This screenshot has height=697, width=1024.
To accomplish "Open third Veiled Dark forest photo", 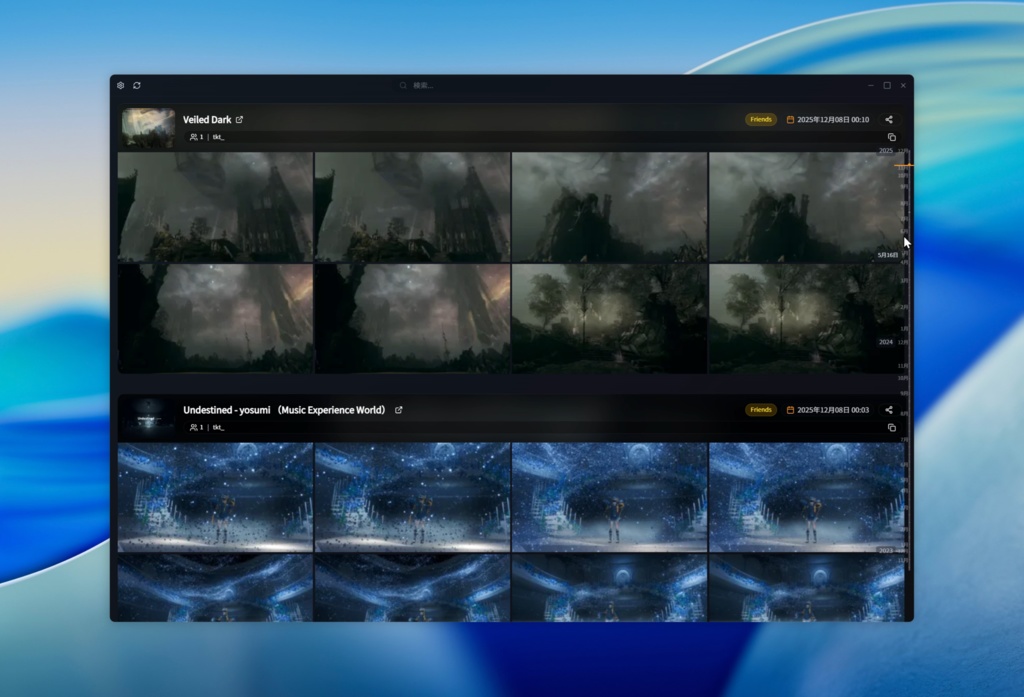I will pyautogui.click(x=609, y=319).
